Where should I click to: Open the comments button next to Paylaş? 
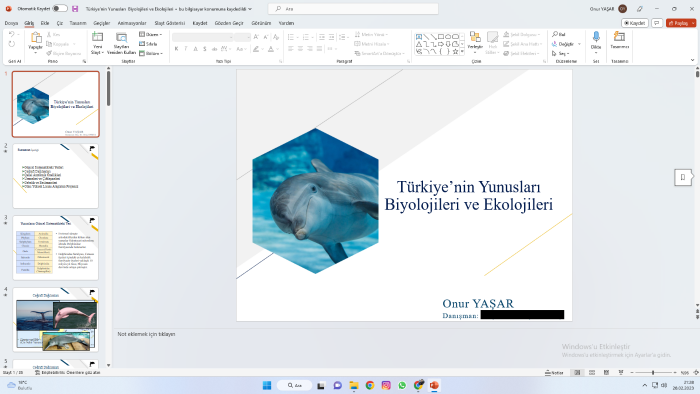657,23
